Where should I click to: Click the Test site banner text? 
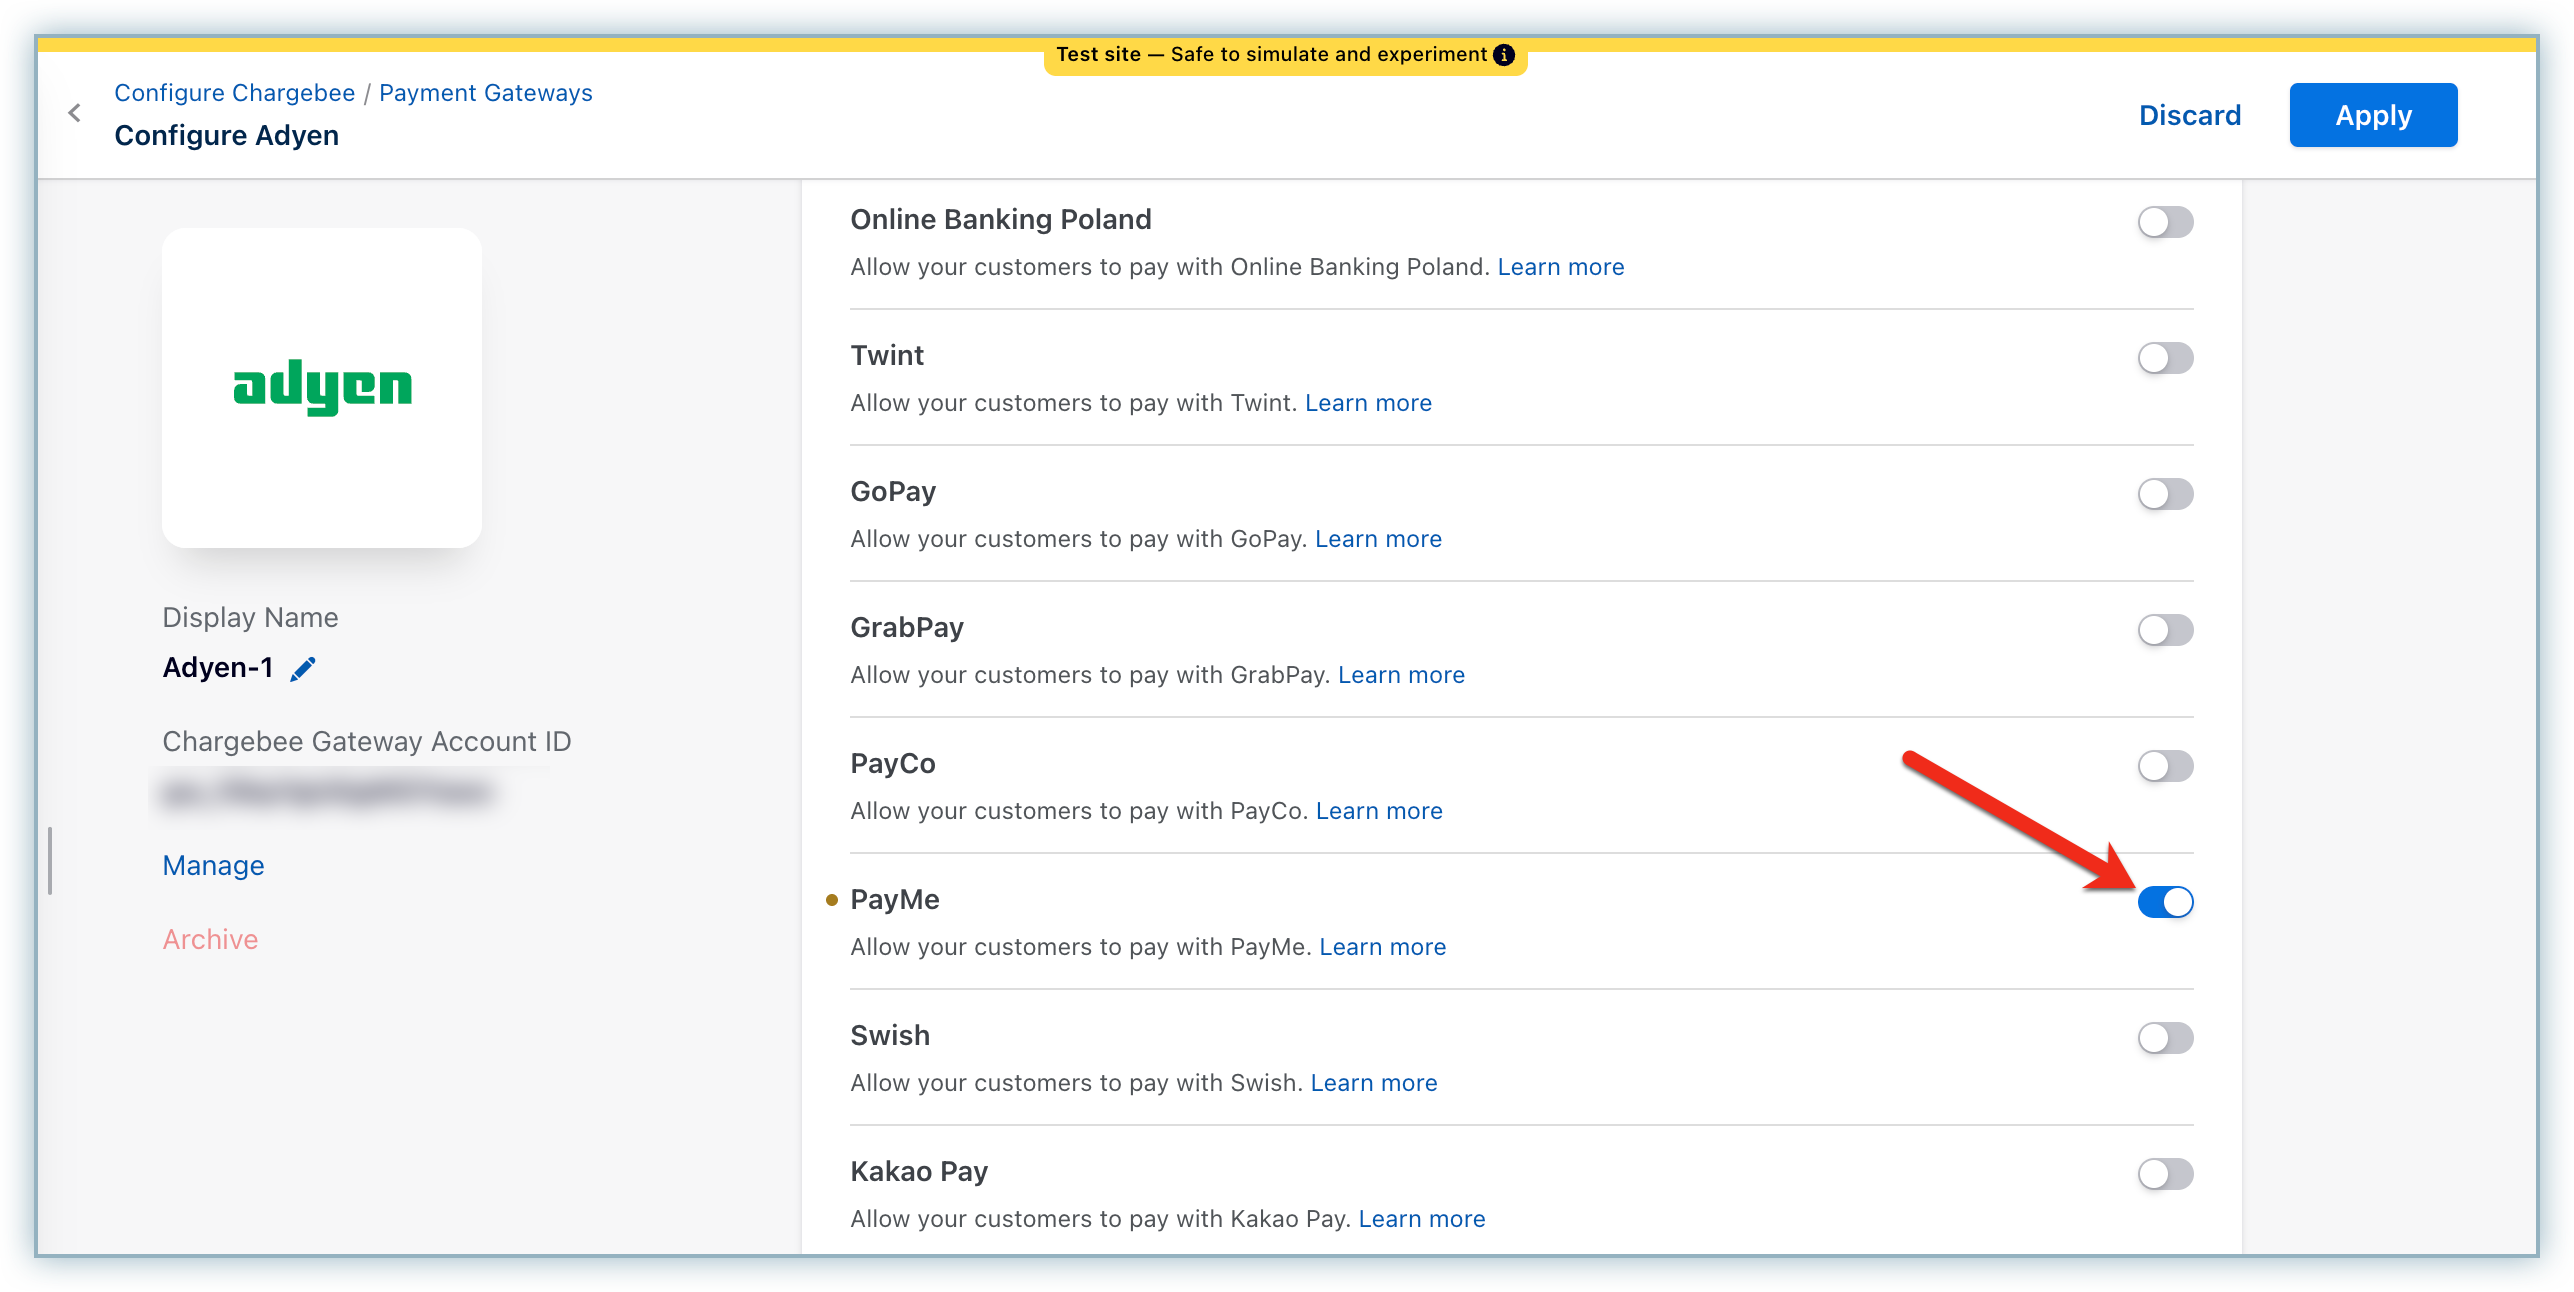(1271, 55)
